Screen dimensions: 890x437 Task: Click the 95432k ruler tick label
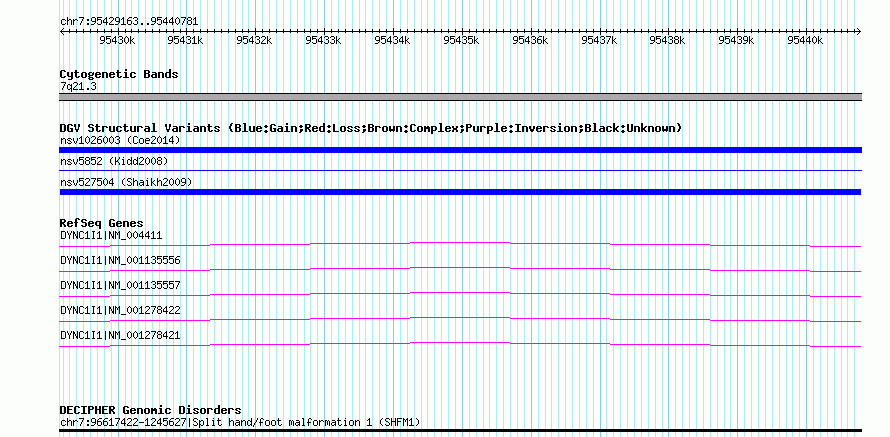click(x=254, y=40)
